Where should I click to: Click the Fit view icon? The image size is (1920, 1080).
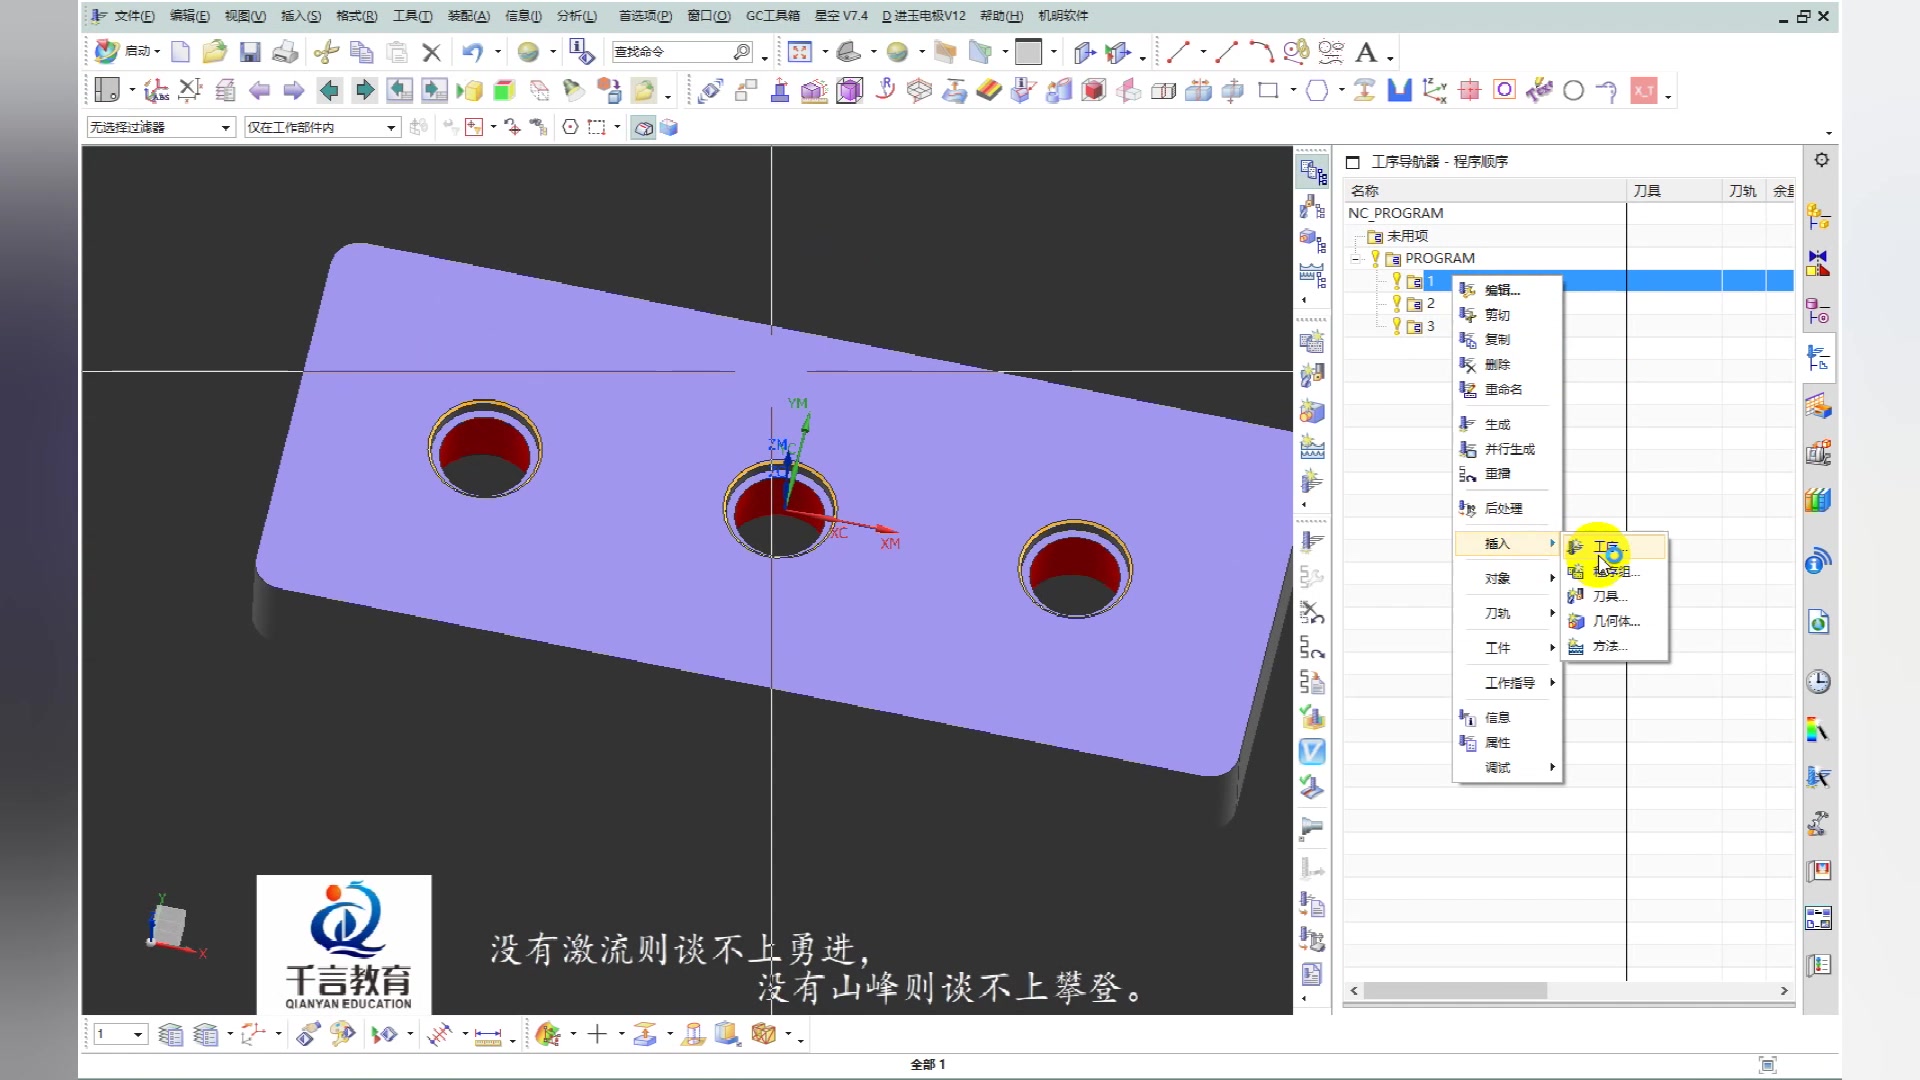tap(799, 52)
